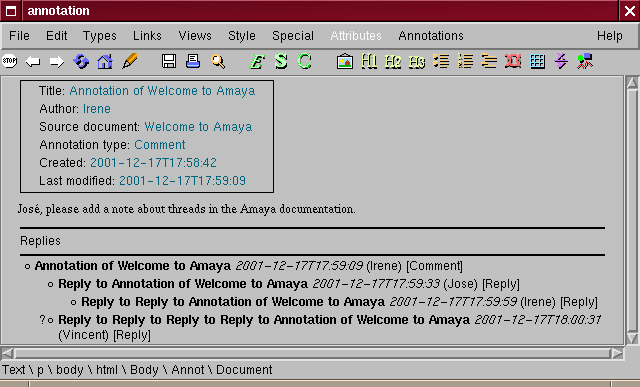Print the document with the printer icon
Viewport: 640px width, 387px height.
[193, 61]
